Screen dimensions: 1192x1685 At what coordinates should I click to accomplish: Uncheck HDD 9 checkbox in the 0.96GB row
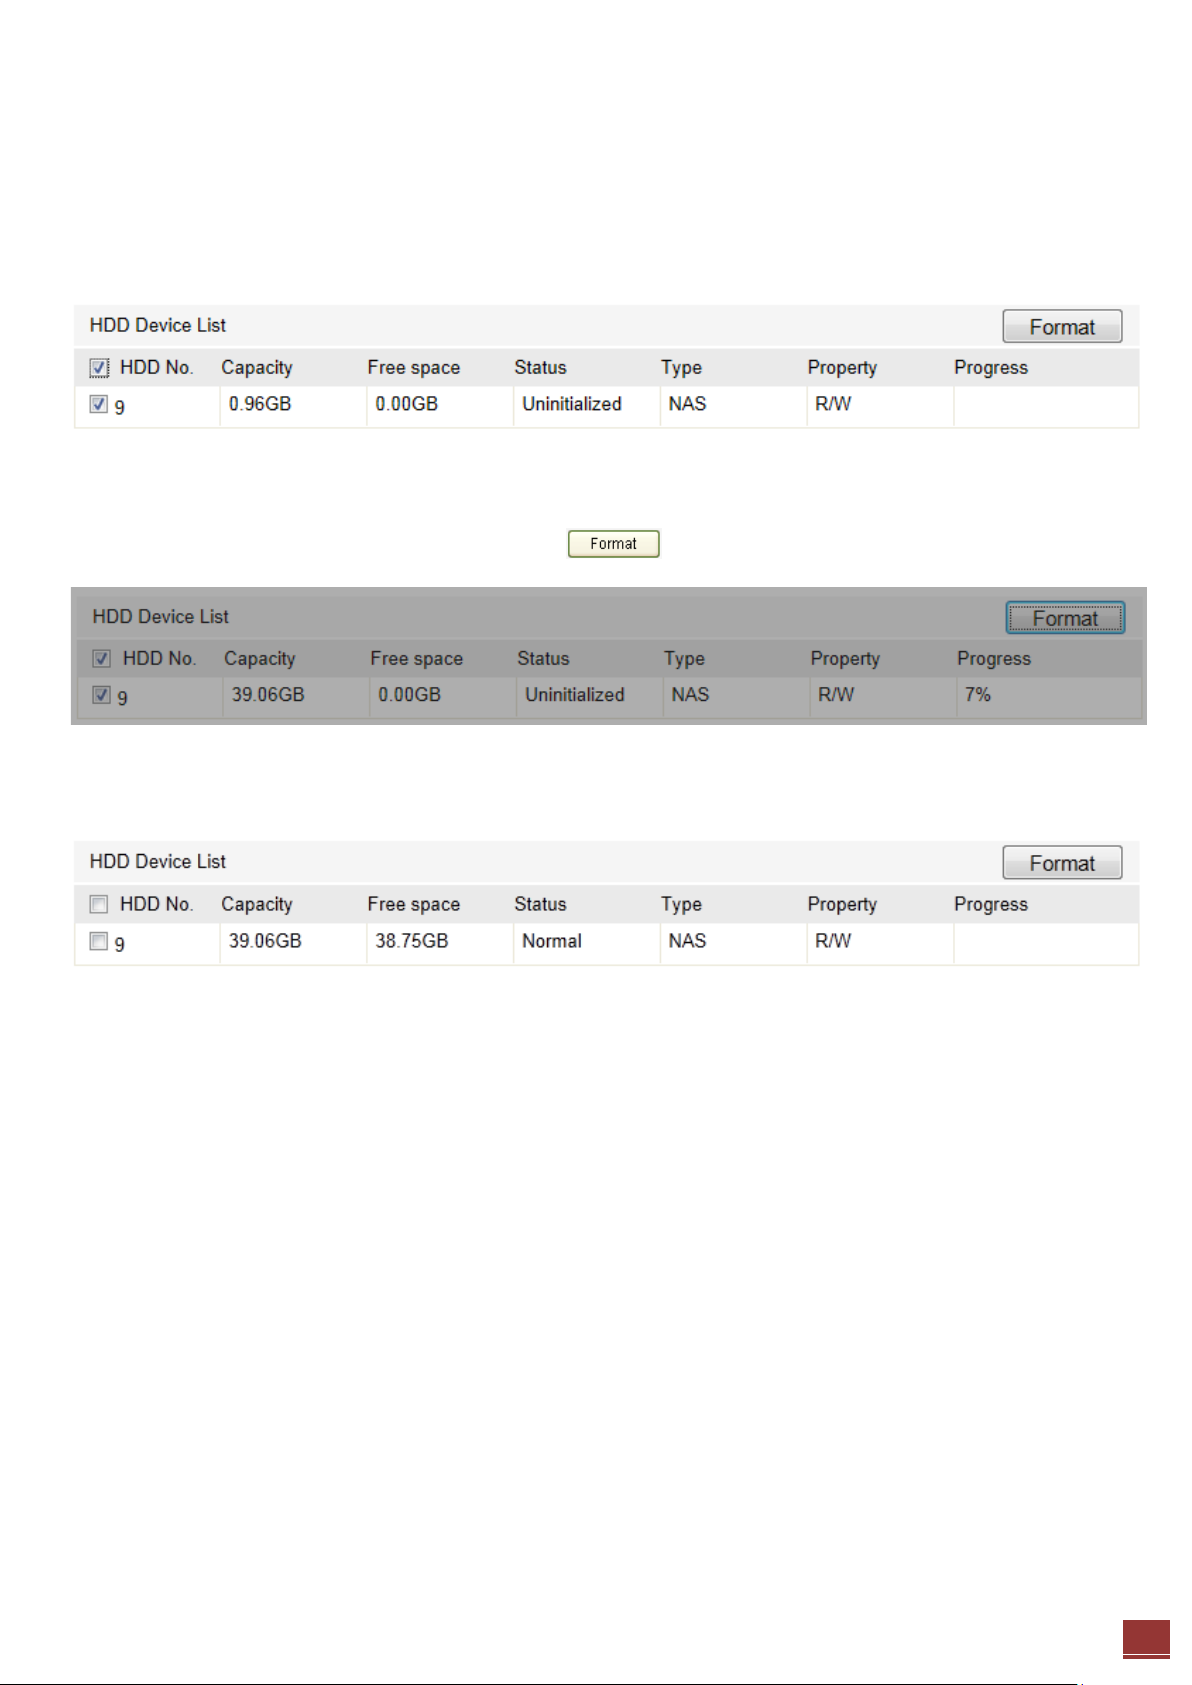[99, 404]
